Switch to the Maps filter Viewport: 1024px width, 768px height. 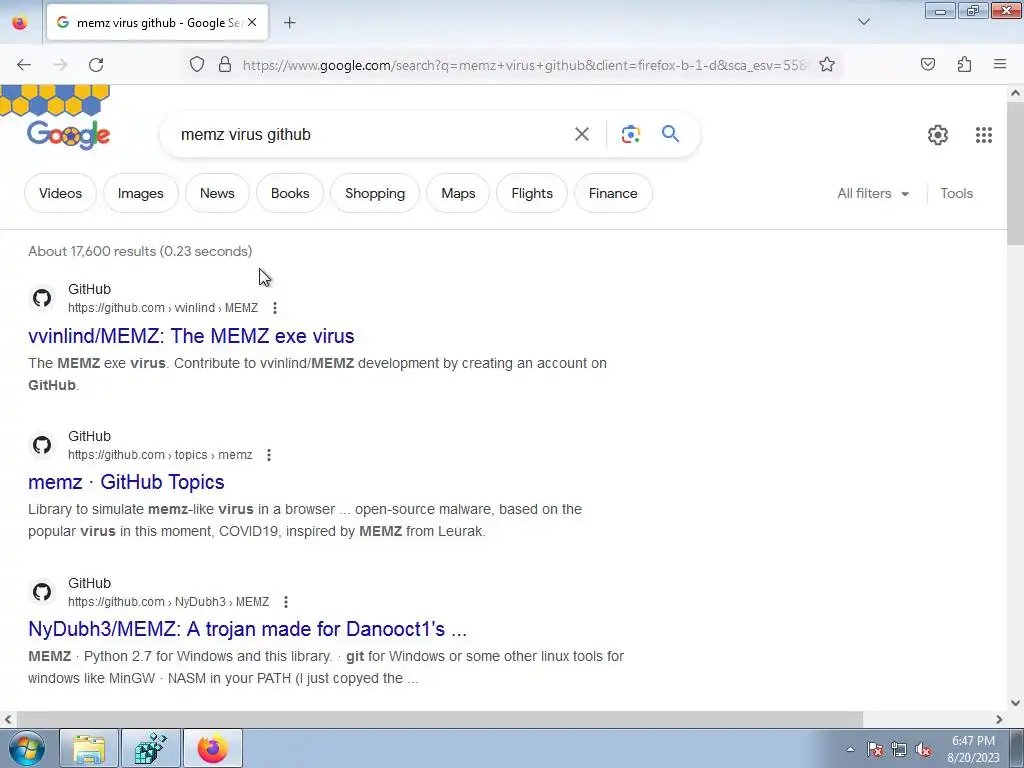point(458,193)
